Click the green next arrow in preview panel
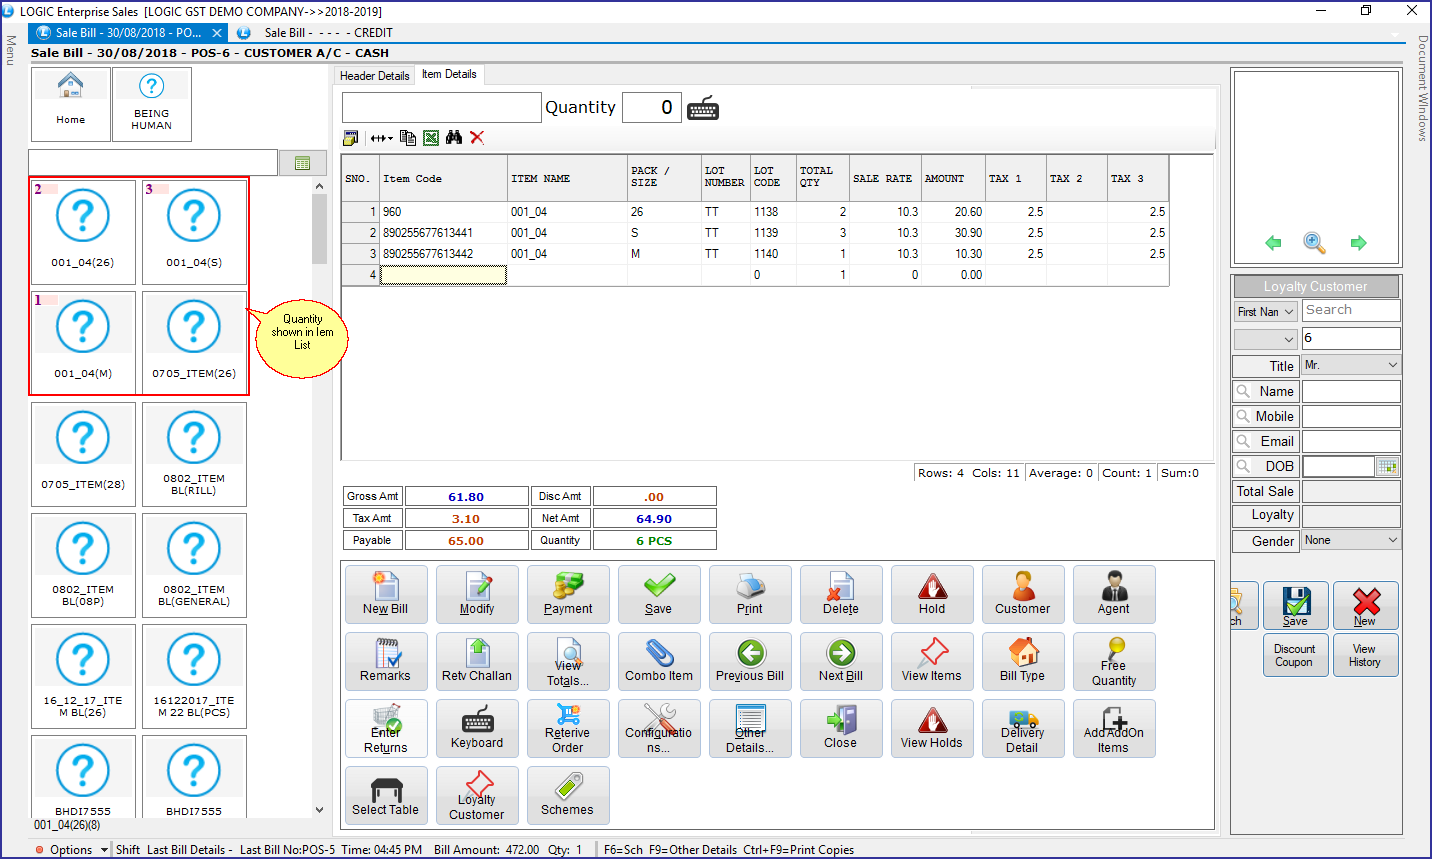This screenshot has height=859, width=1432. (1358, 243)
